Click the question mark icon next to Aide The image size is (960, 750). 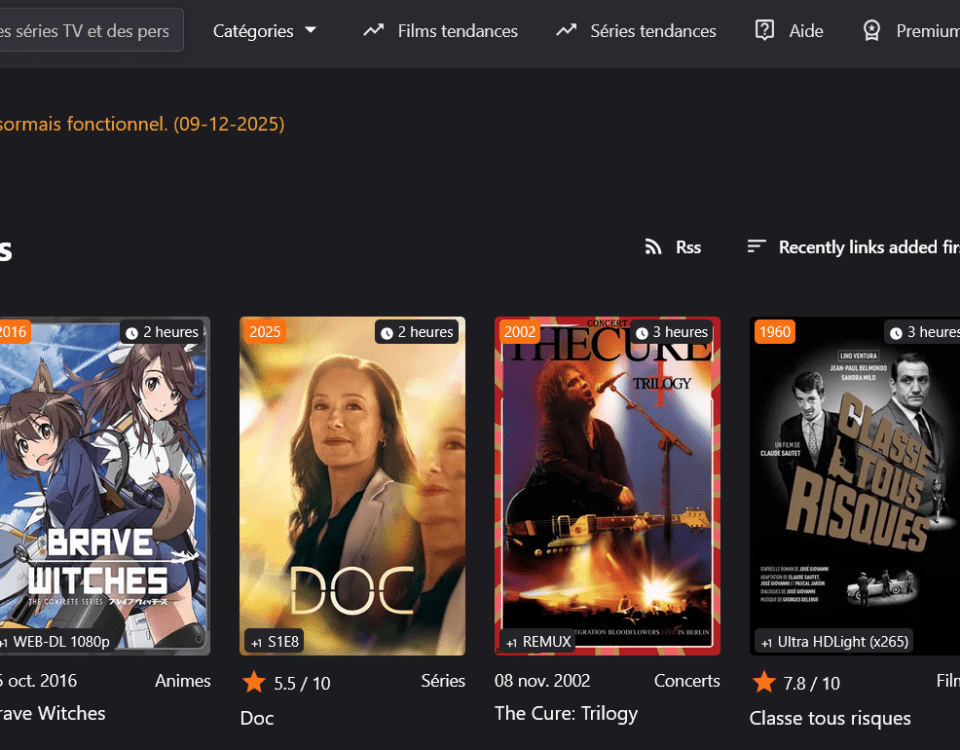coord(763,30)
